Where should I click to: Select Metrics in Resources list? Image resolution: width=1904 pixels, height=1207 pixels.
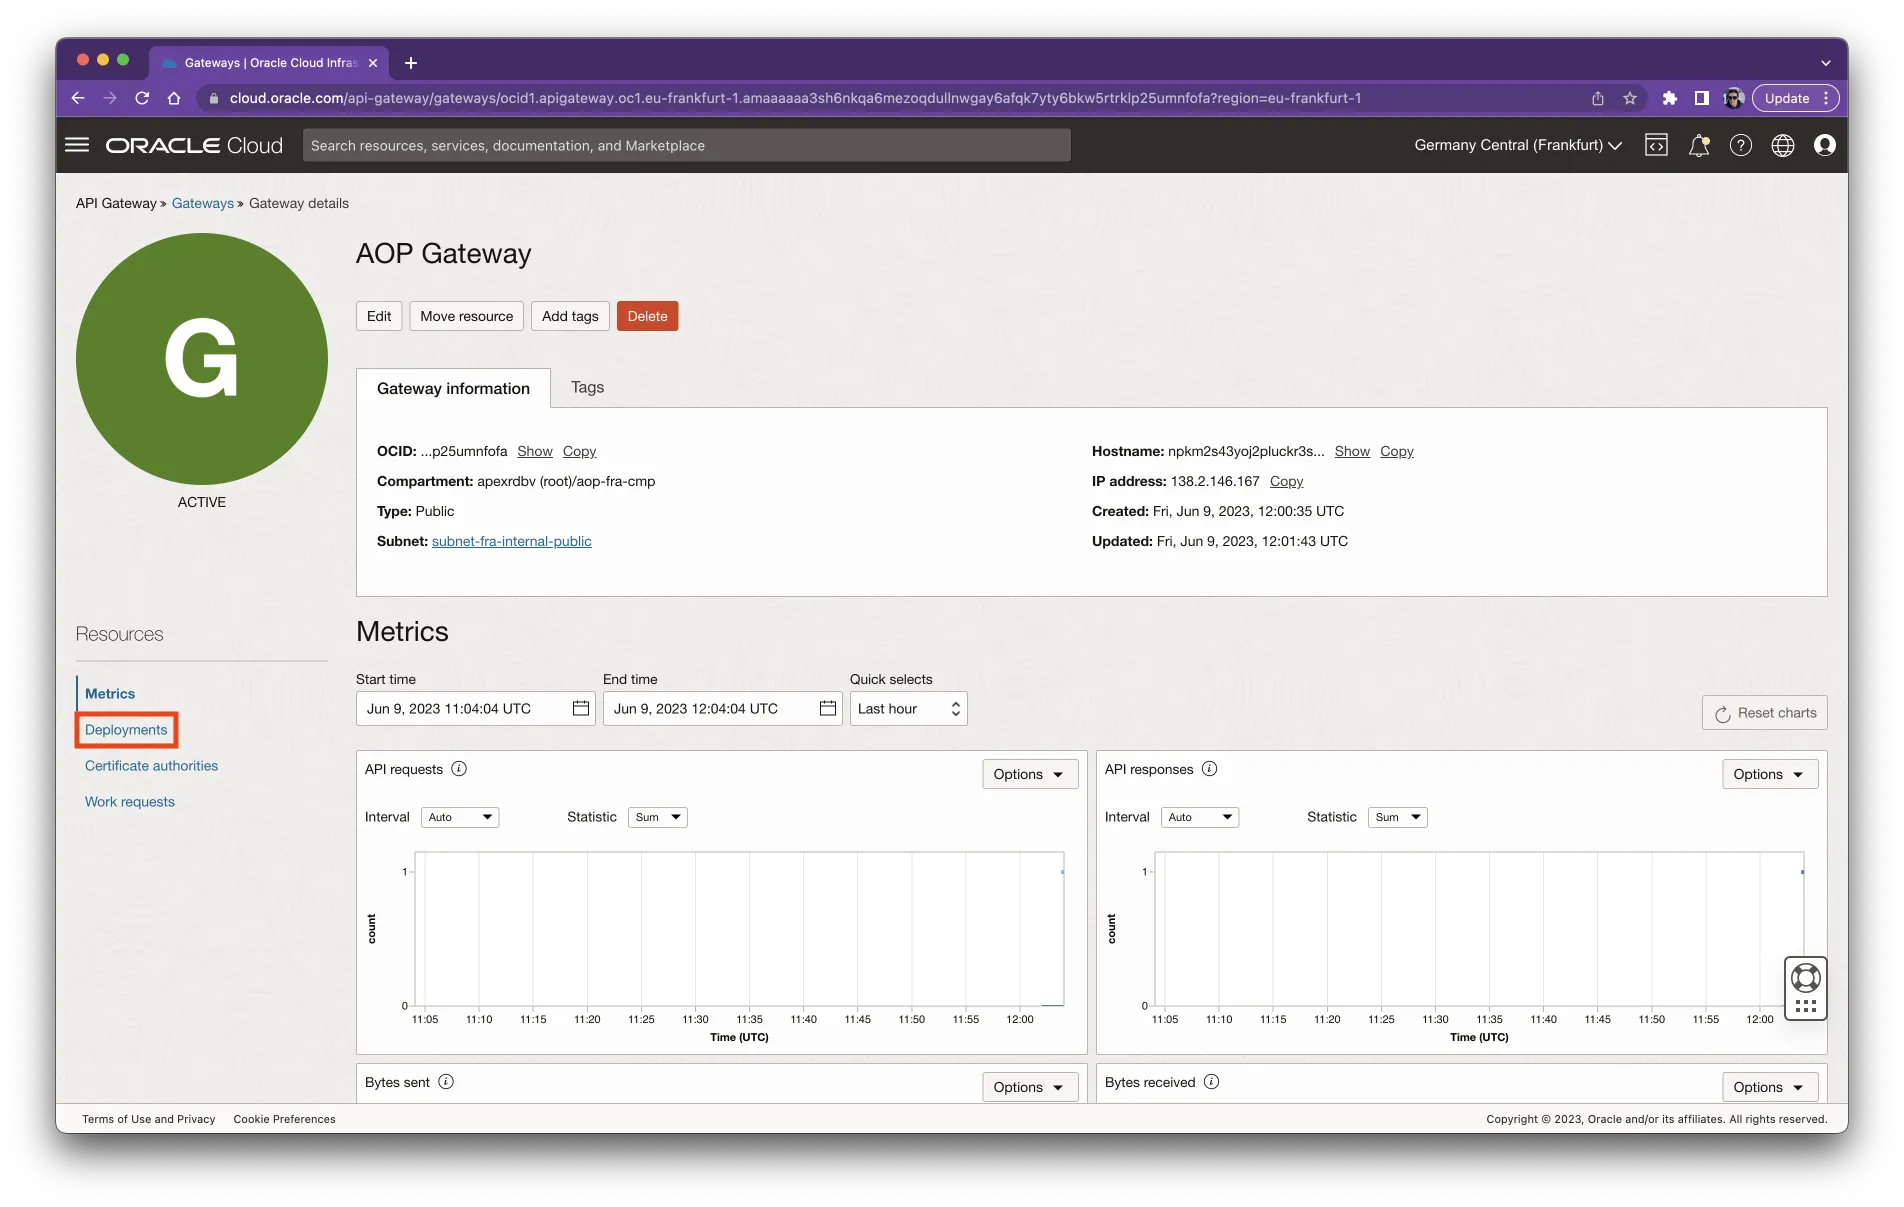point(110,693)
